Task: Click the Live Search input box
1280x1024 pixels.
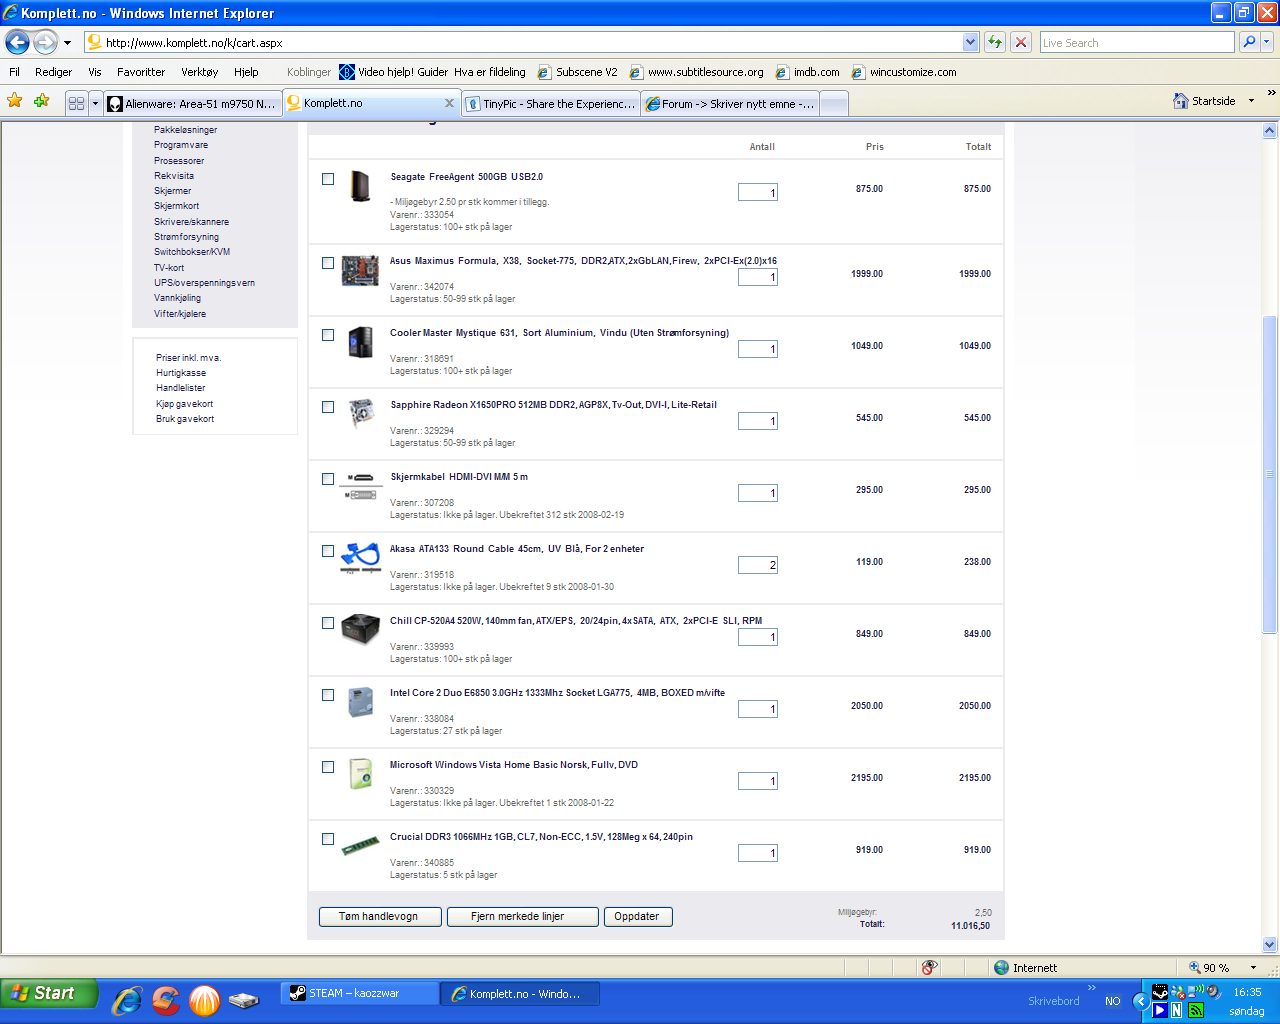Action: [x=1137, y=42]
